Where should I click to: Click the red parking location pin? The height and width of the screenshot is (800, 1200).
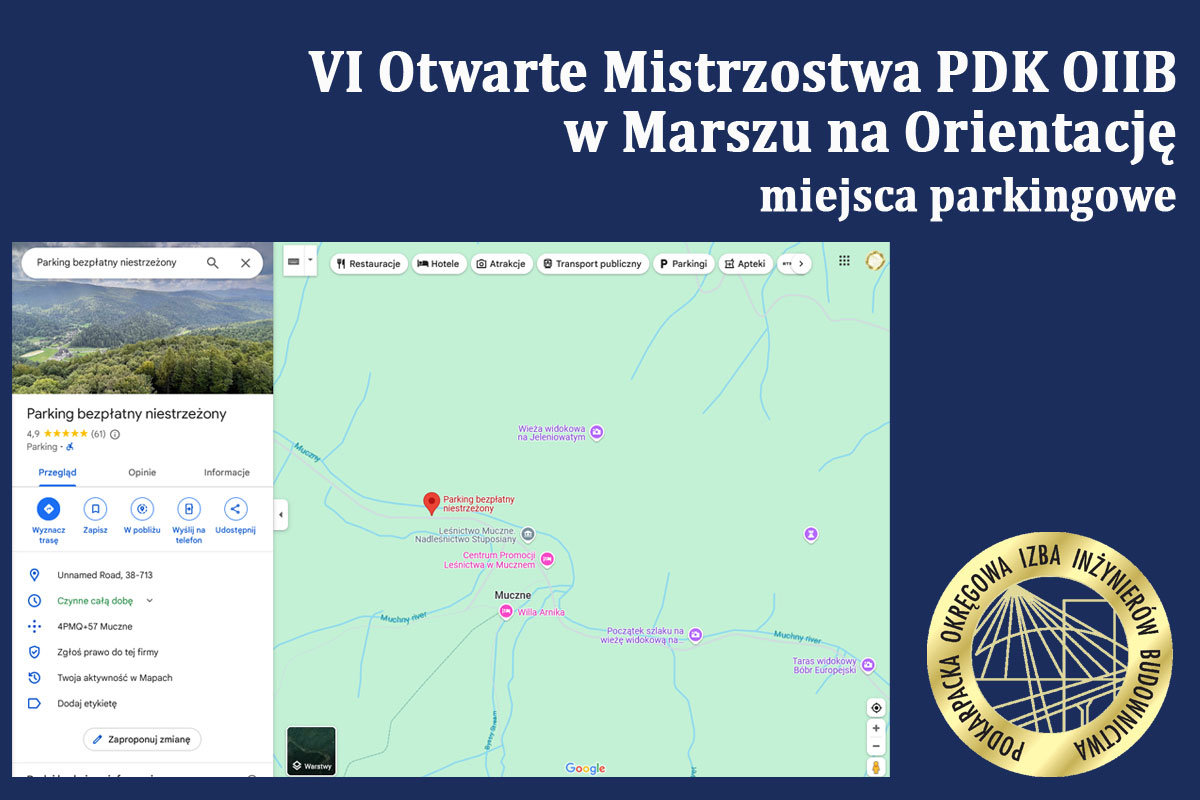point(432,503)
